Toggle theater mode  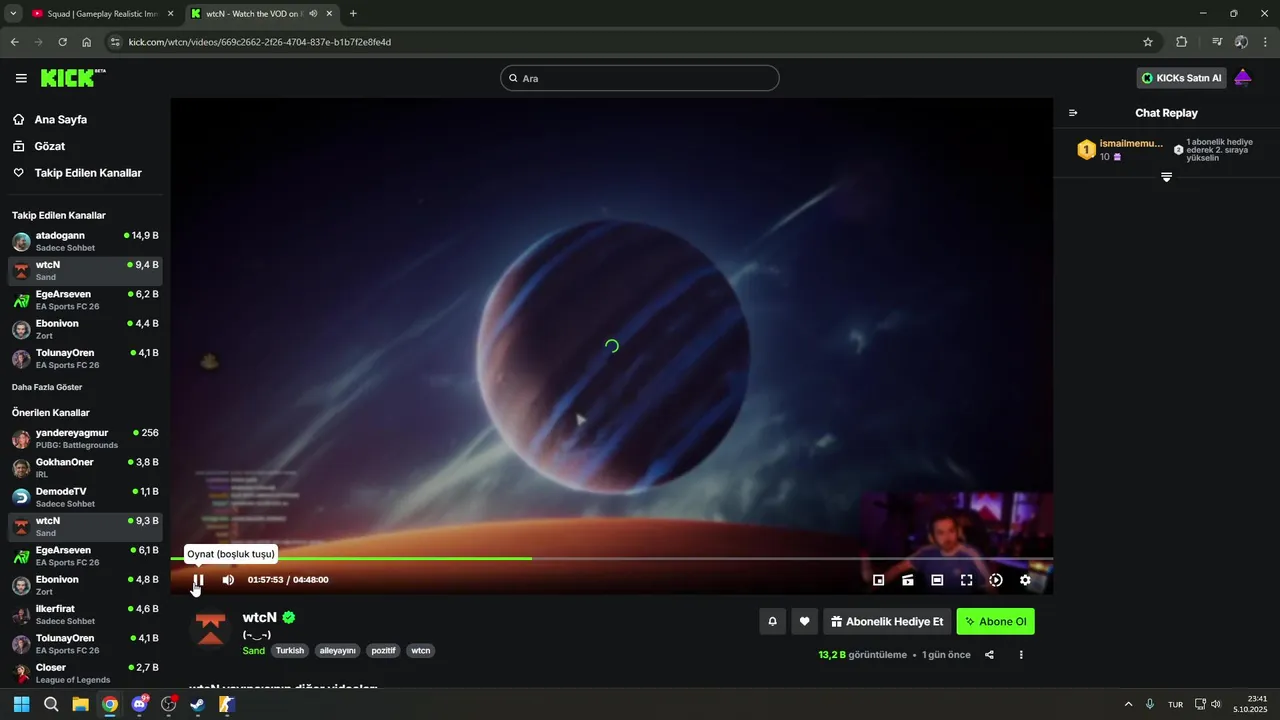pyautogui.click(x=937, y=580)
